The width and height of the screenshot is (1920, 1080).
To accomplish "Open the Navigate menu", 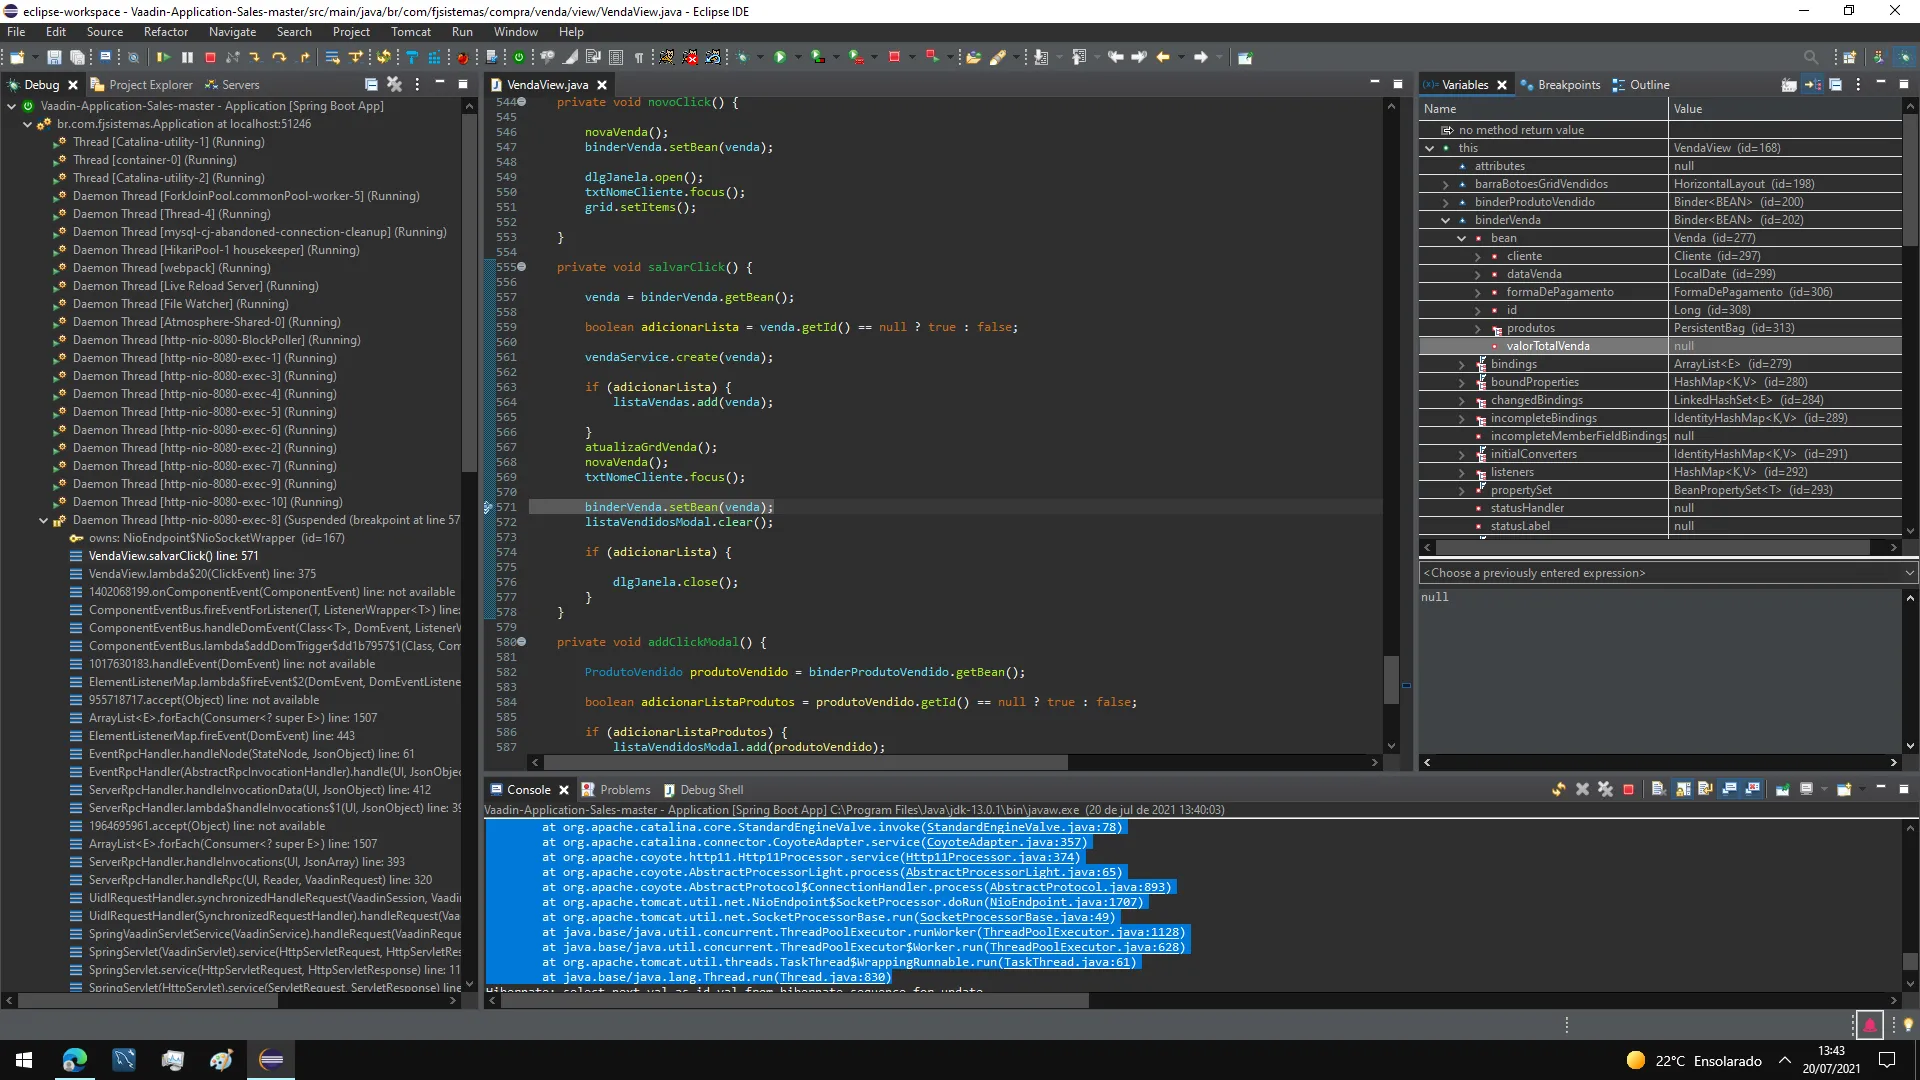I will click(231, 32).
